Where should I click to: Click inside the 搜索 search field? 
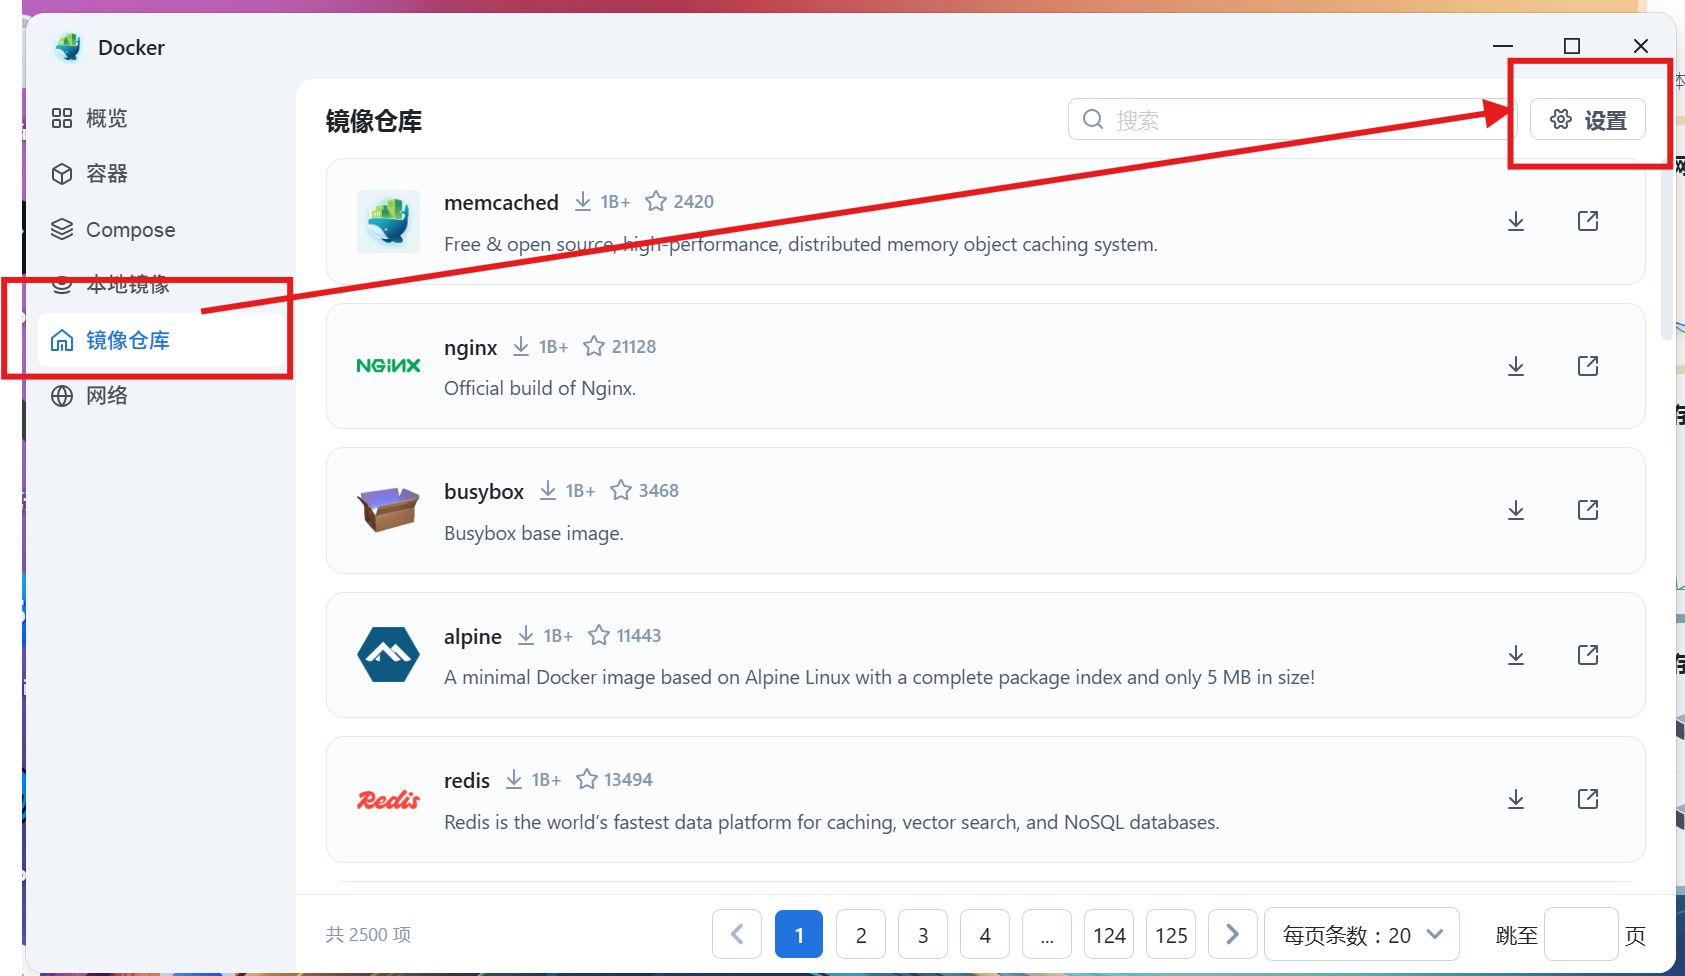coord(1250,119)
